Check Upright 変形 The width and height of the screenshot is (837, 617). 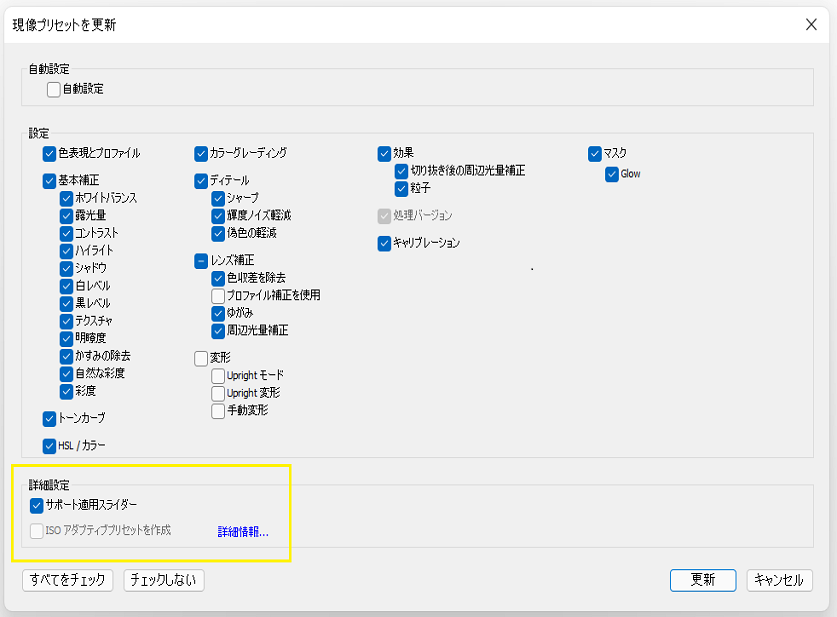[218, 394]
